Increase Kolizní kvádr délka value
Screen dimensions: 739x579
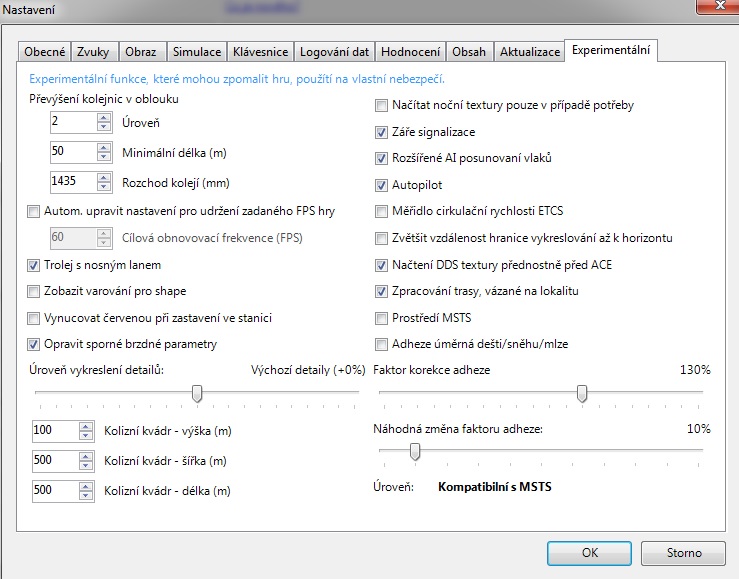pos(85,486)
